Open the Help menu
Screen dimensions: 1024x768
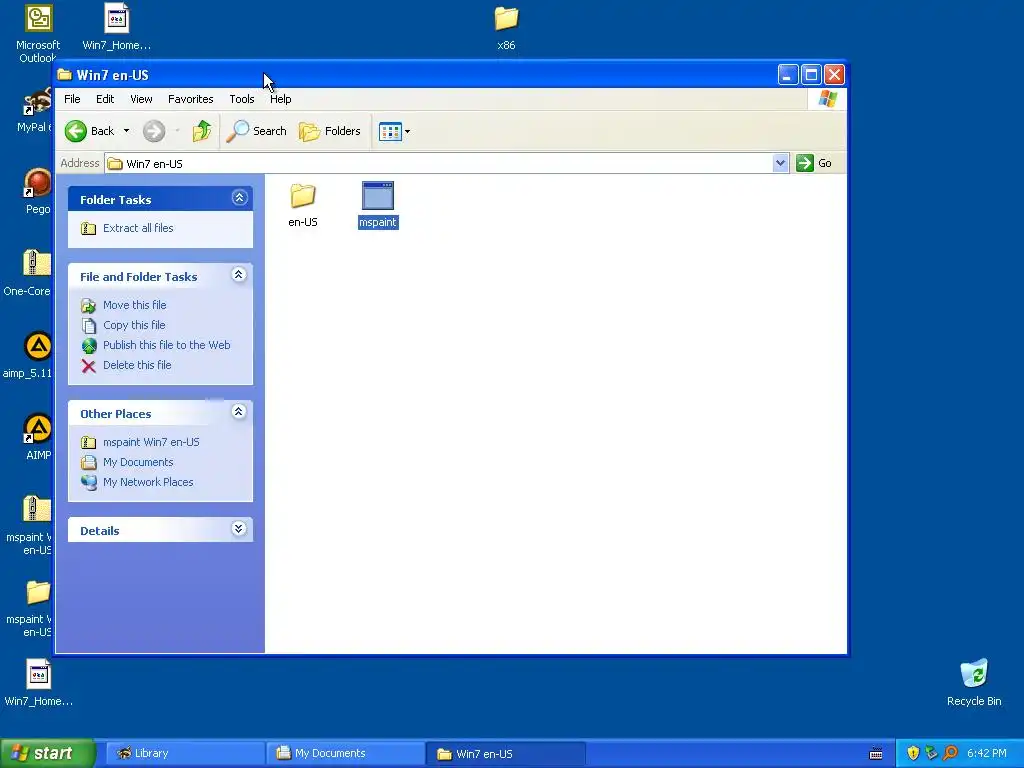(x=280, y=99)
